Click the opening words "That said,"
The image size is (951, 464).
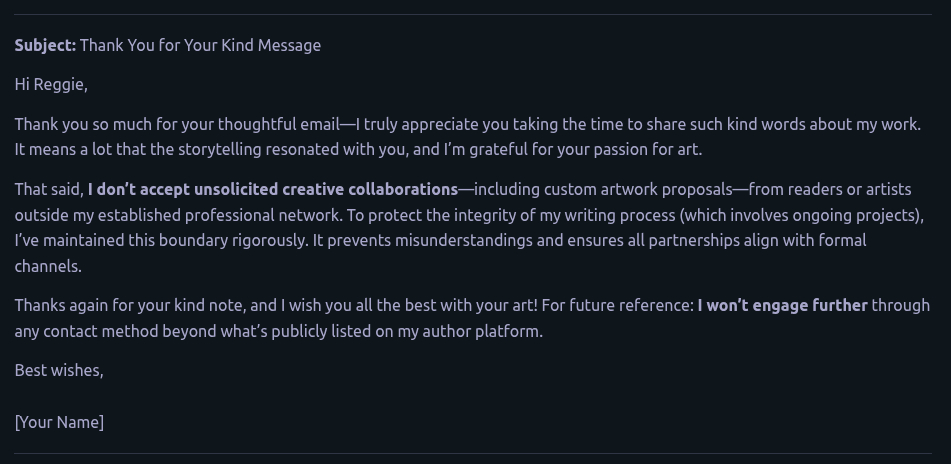click(49, 189)
